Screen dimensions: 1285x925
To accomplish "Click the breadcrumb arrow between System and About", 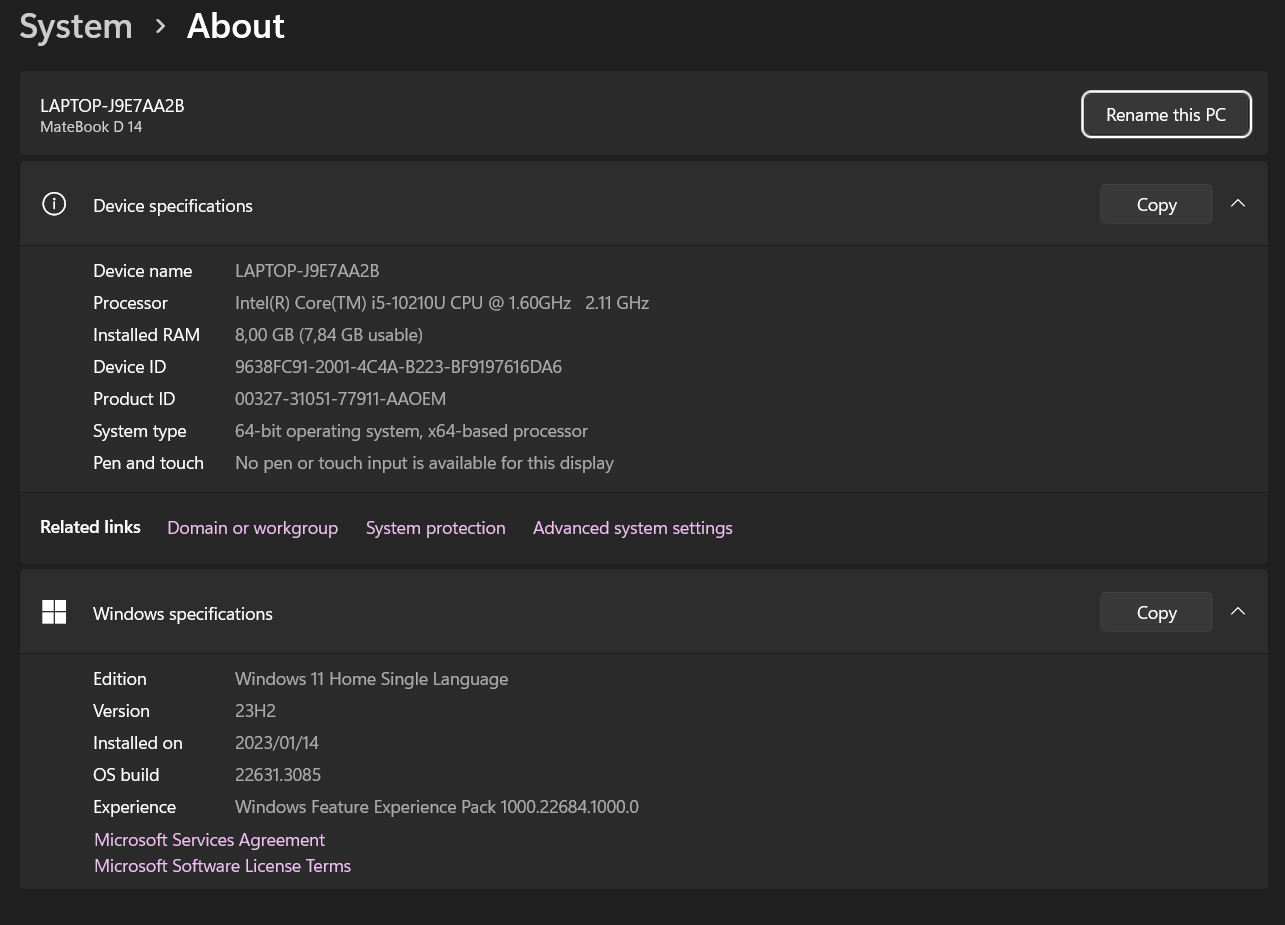I will 160,27.
